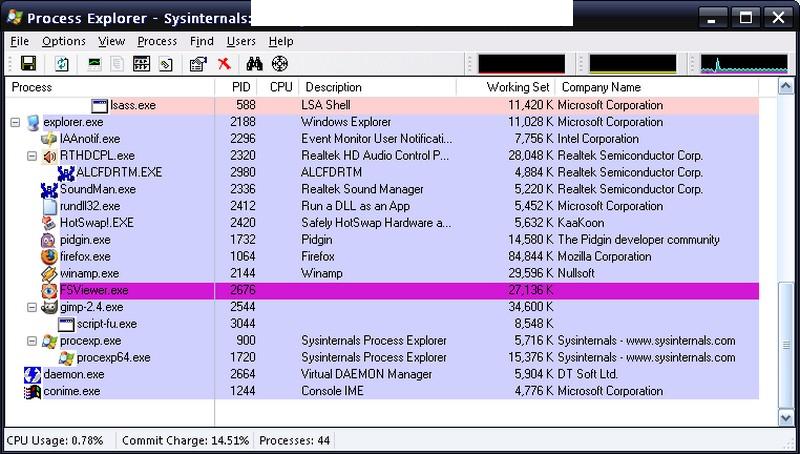Click the Save toolbar icon
This screenshot has height=454, width=800.
[x=28, y=64]
